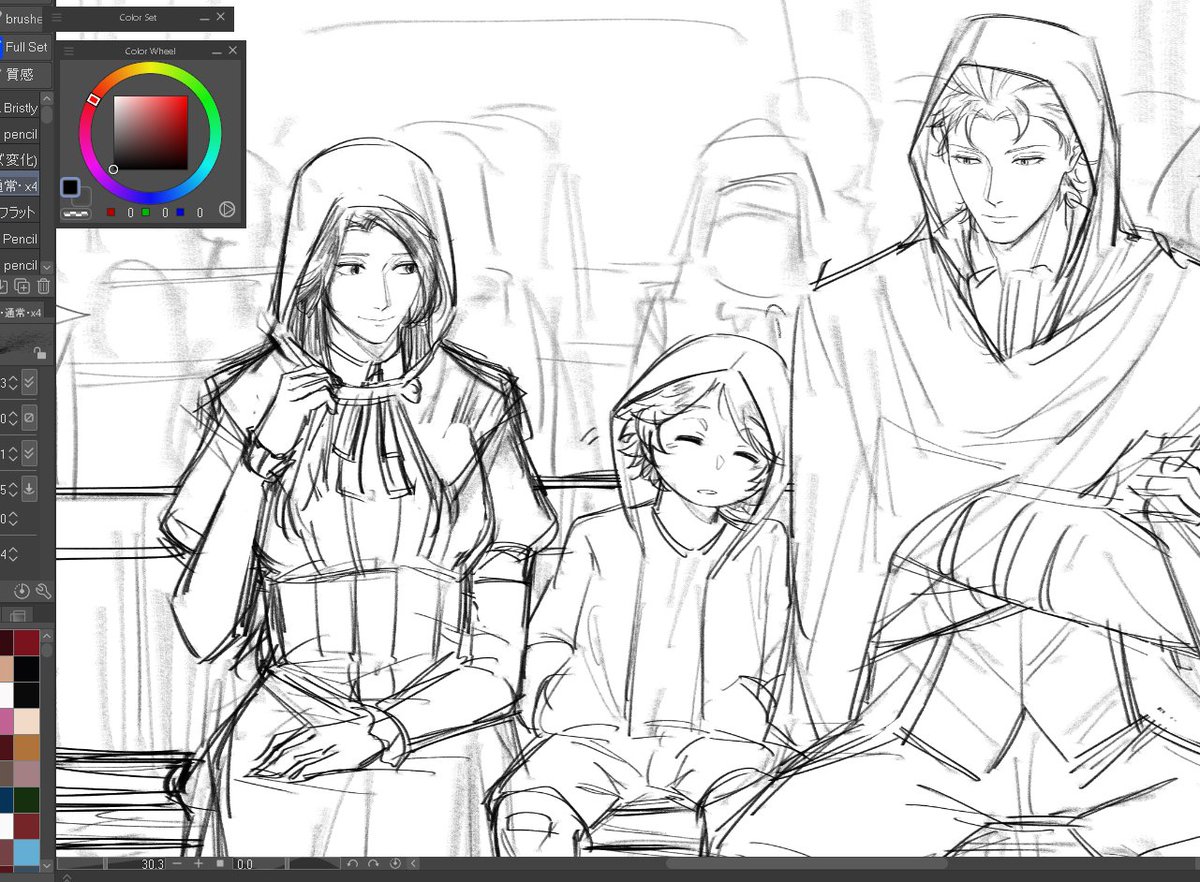This screenshot has width=1200, height=882.
Task: Select the sub drawing color swatch
Action: pyautogui.click(x=84, y=197)
